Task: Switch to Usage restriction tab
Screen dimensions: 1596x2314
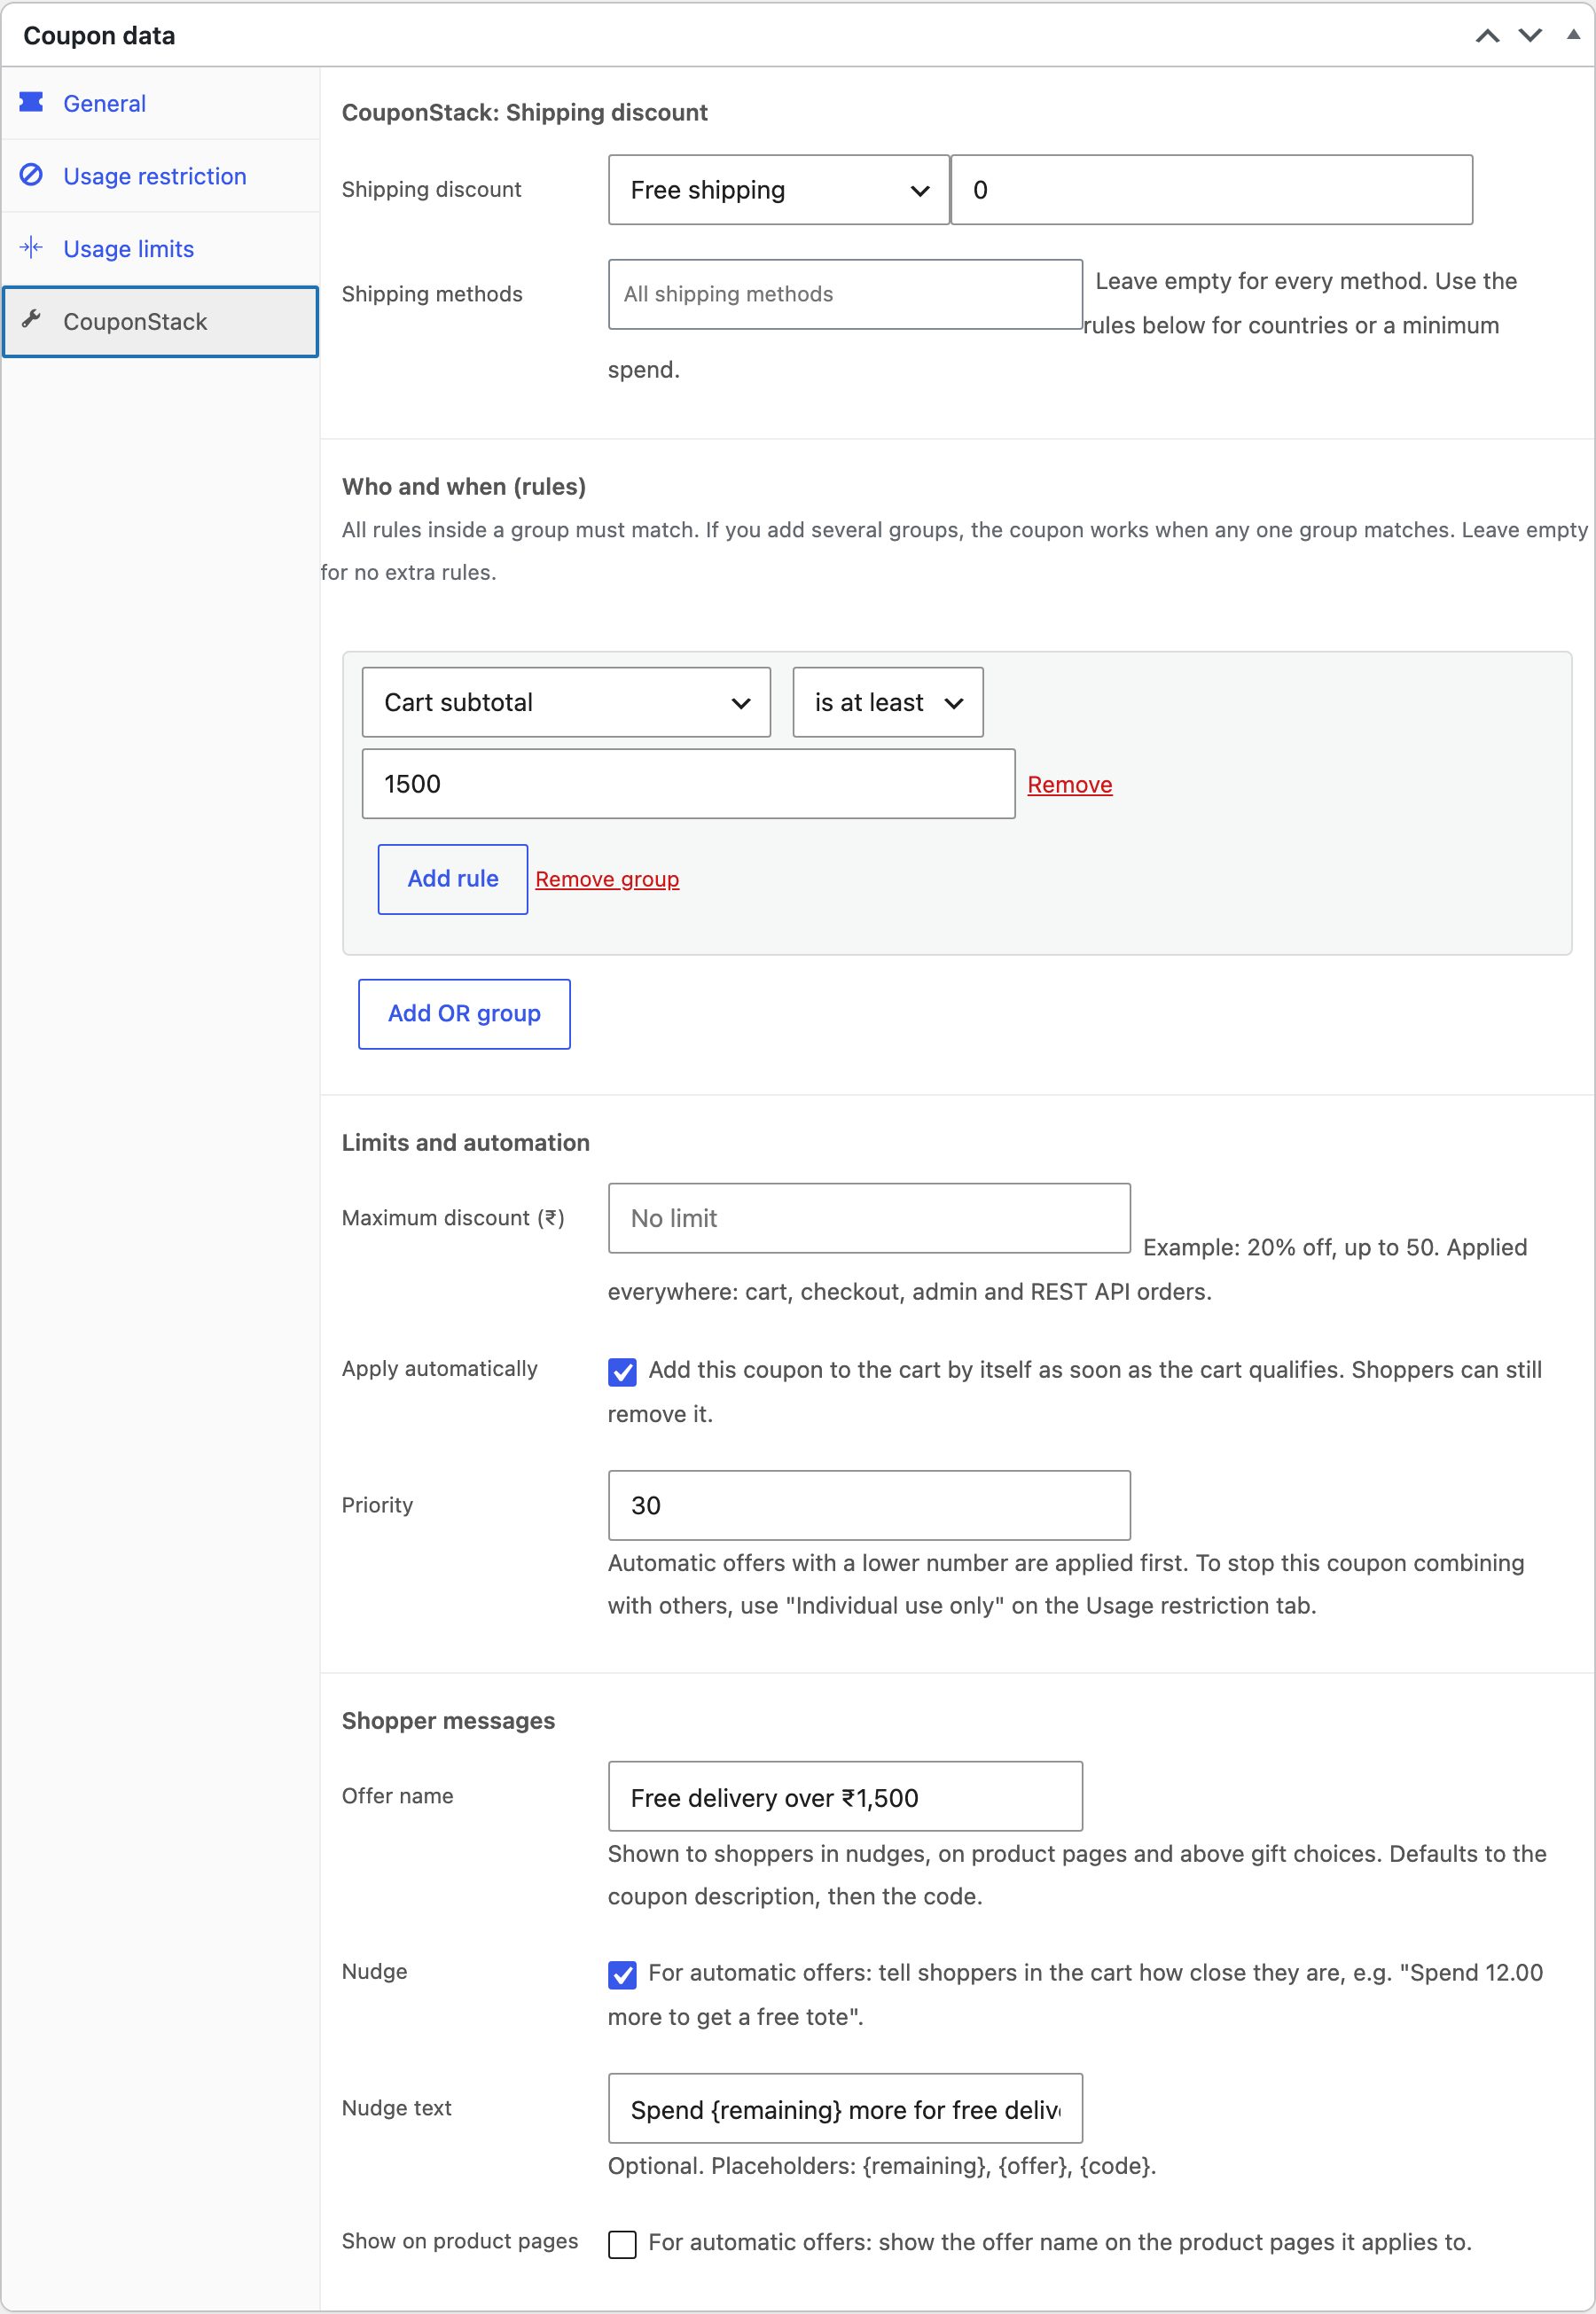Action: 160,176
